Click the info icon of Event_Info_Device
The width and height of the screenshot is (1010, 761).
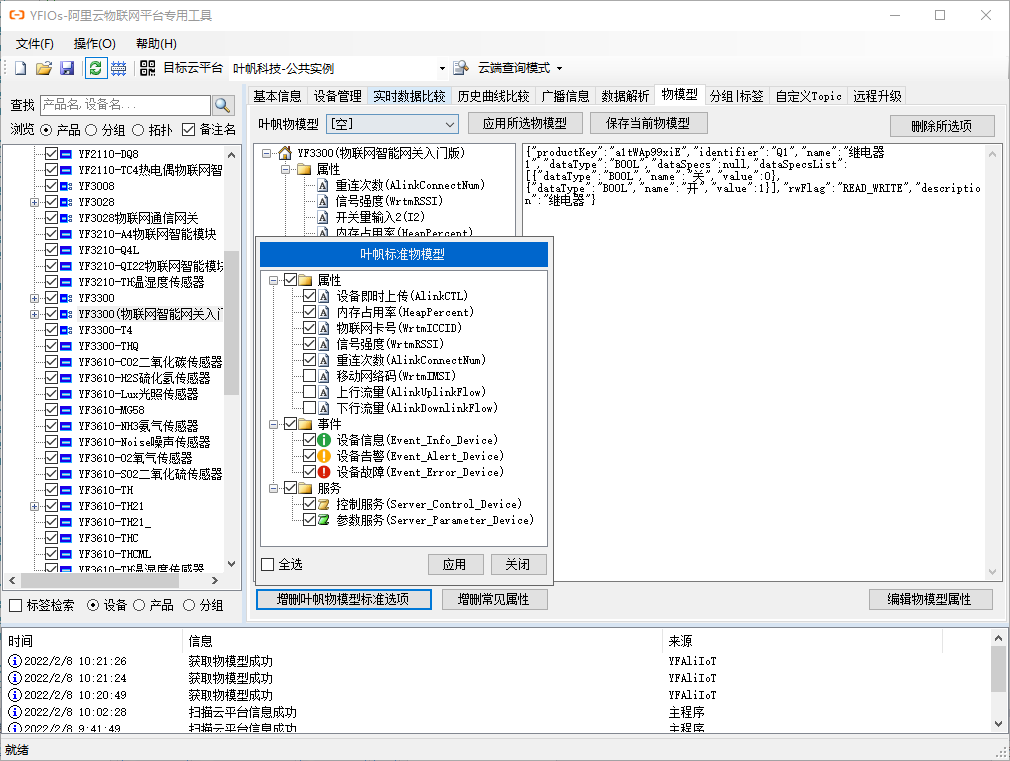[324, 440]
